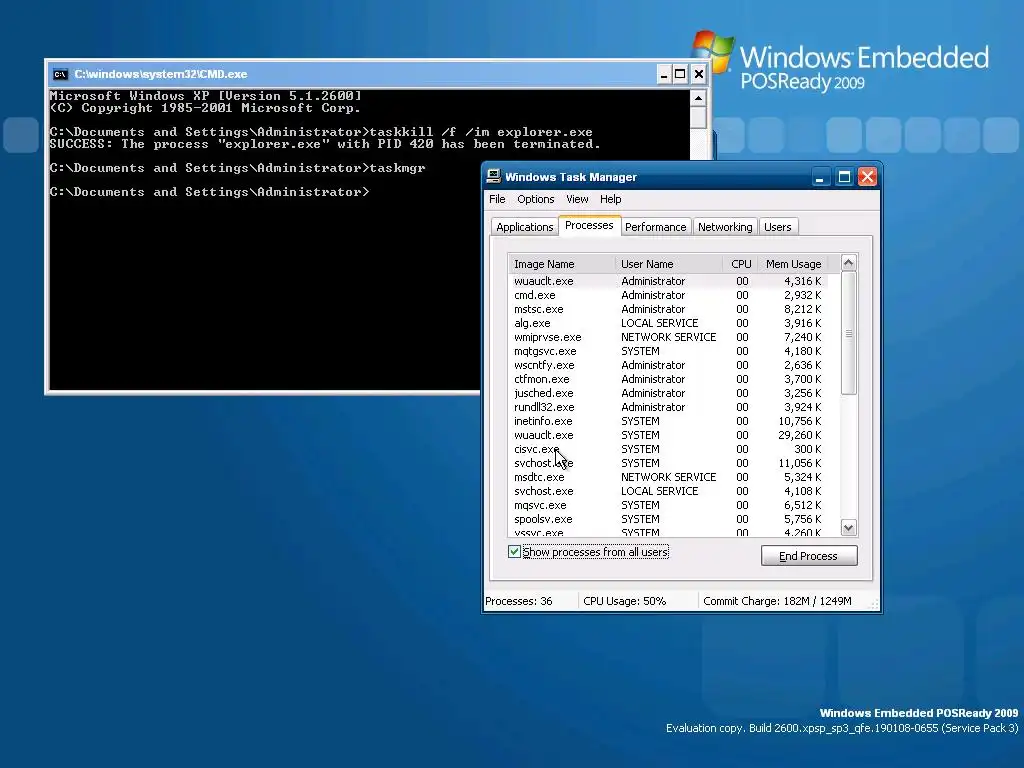Select the mstsc.exe process row
The height and width of the screenshot is (768, 1024).
coord(668,309)
